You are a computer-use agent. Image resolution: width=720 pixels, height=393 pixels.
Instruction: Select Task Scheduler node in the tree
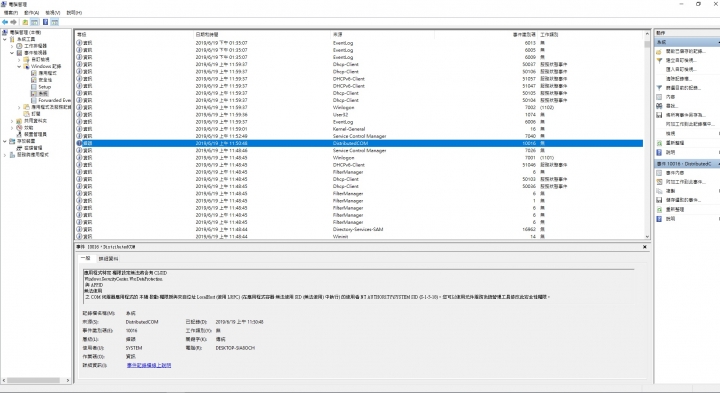pos(35,46)
